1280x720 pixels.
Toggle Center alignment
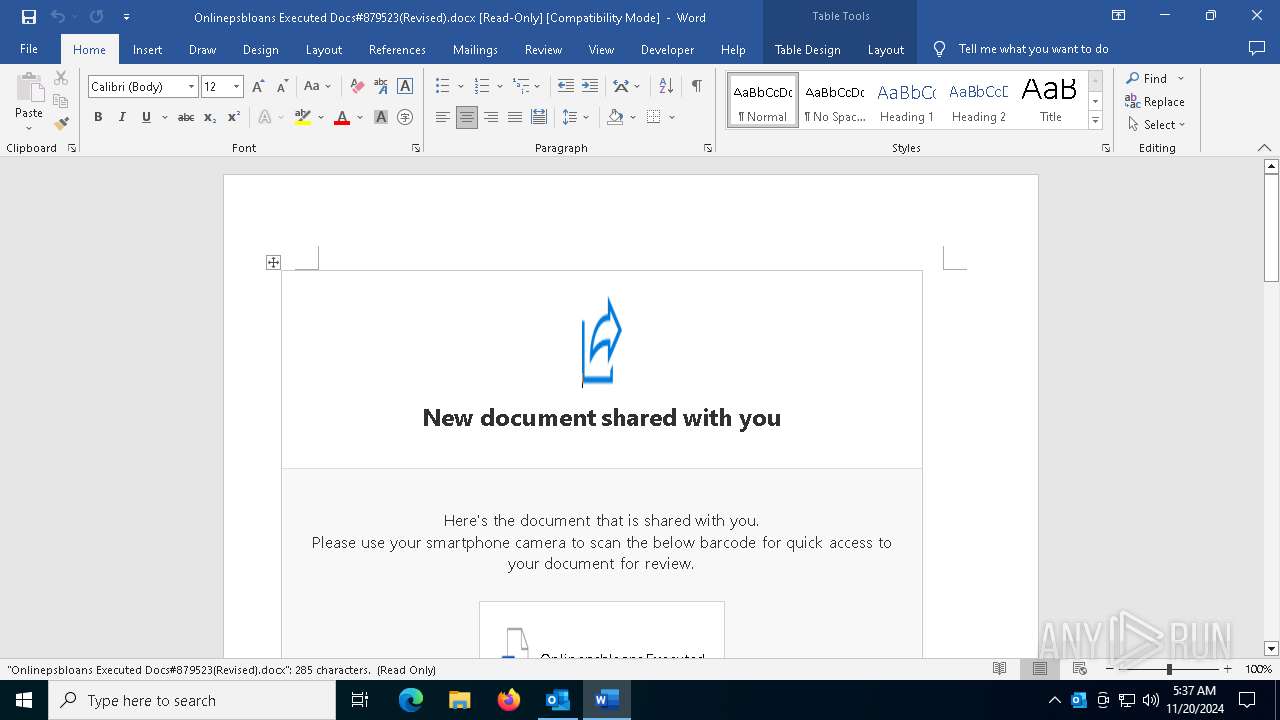467,117
